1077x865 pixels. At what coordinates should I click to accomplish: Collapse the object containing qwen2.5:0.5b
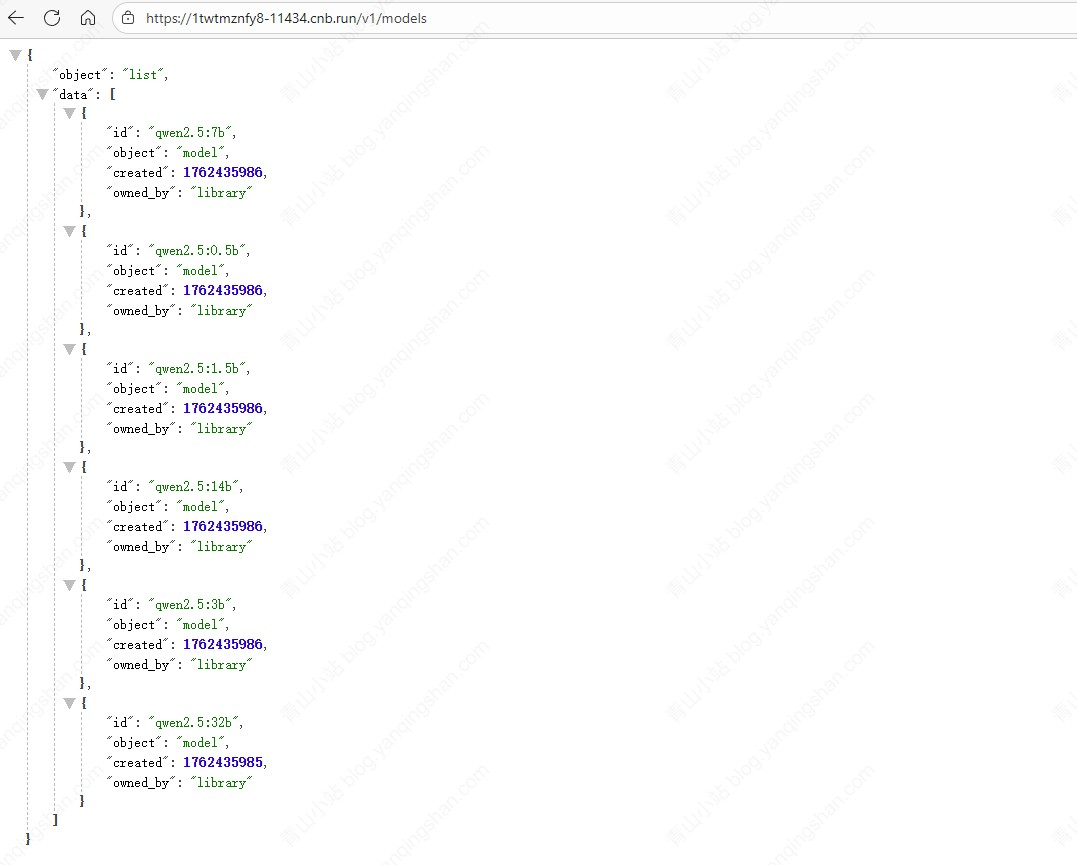click(x=69, y=231)
